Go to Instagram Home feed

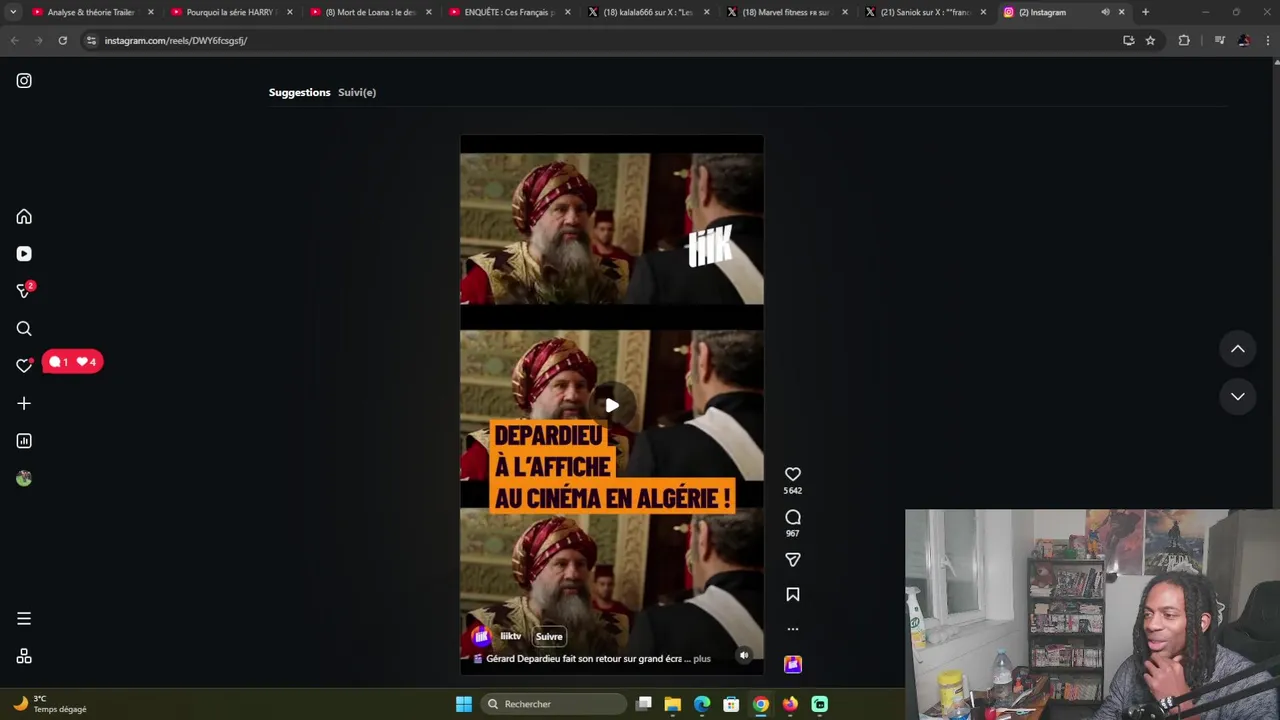point(24,217)
